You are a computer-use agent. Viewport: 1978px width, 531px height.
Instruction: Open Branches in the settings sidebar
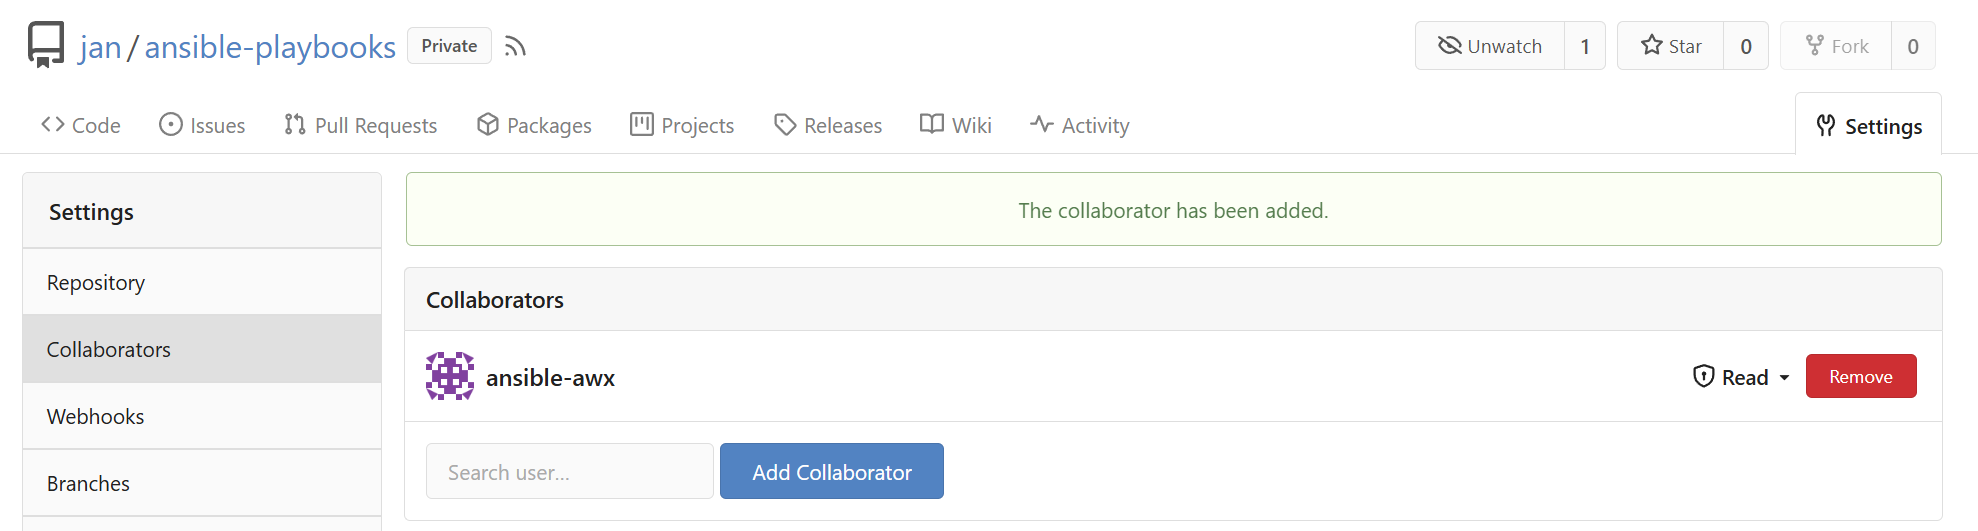click(x=88, y=483)
